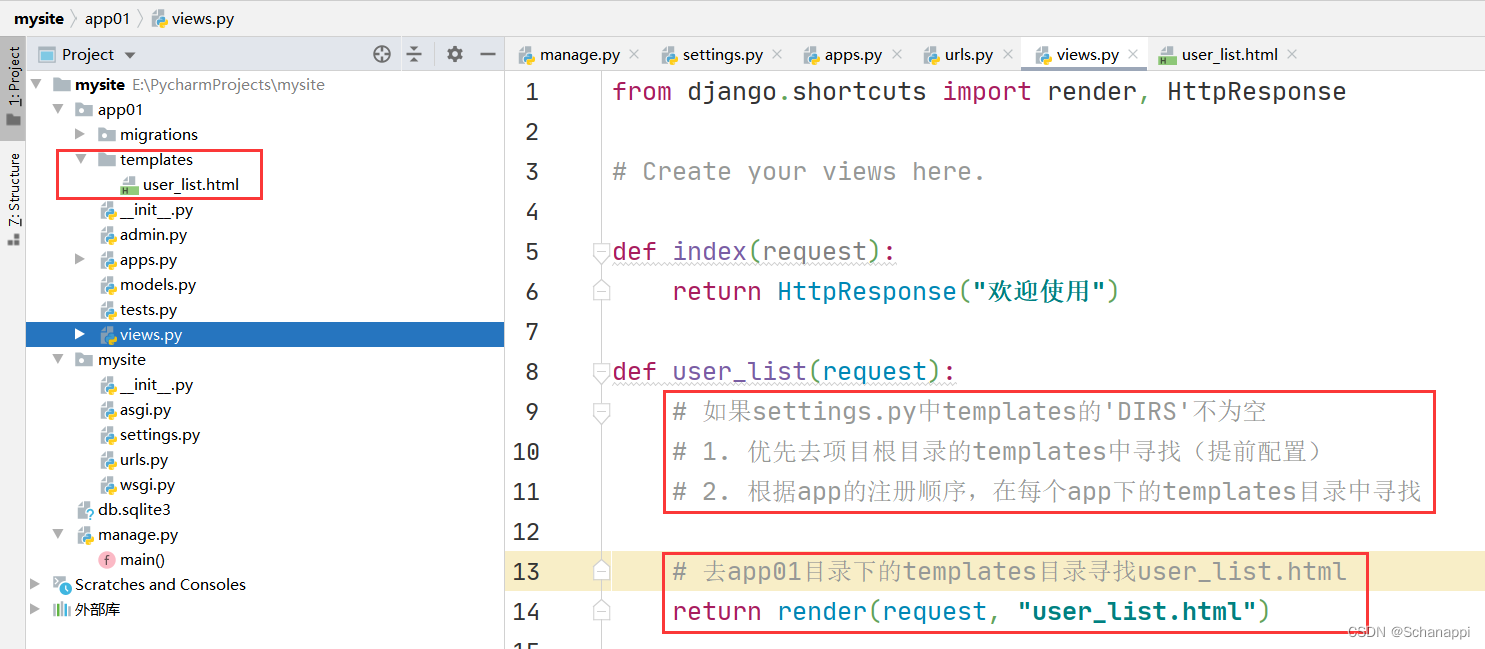
Task: Select user_list.html in project tree
Action: click(x=190, y=184)
